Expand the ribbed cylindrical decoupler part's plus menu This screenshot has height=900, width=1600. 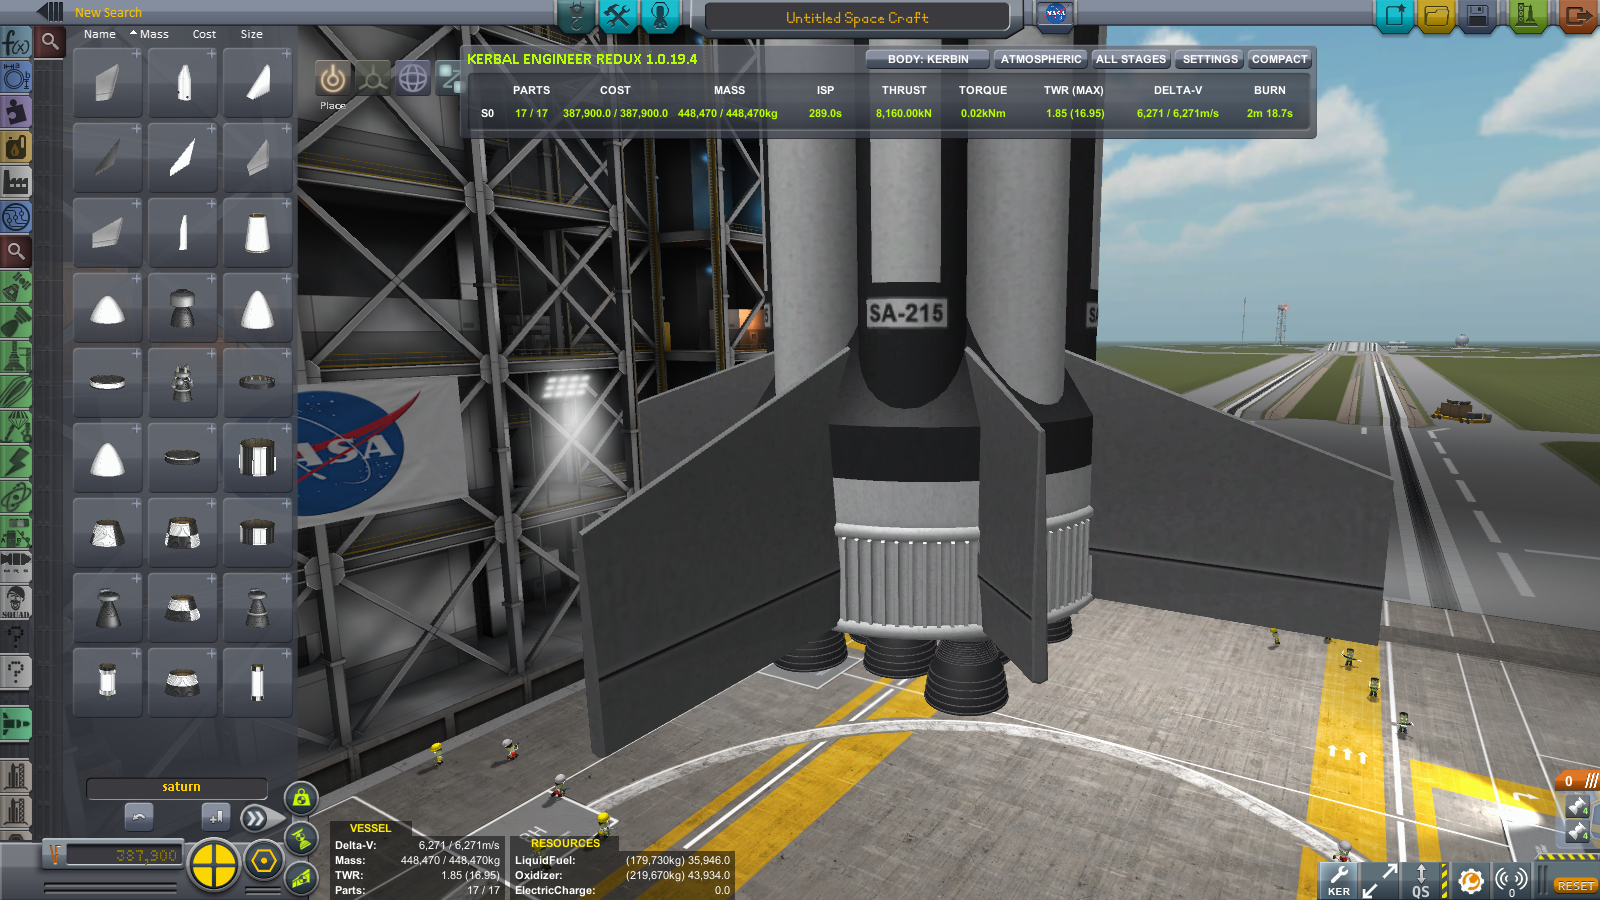click(287, 428)
